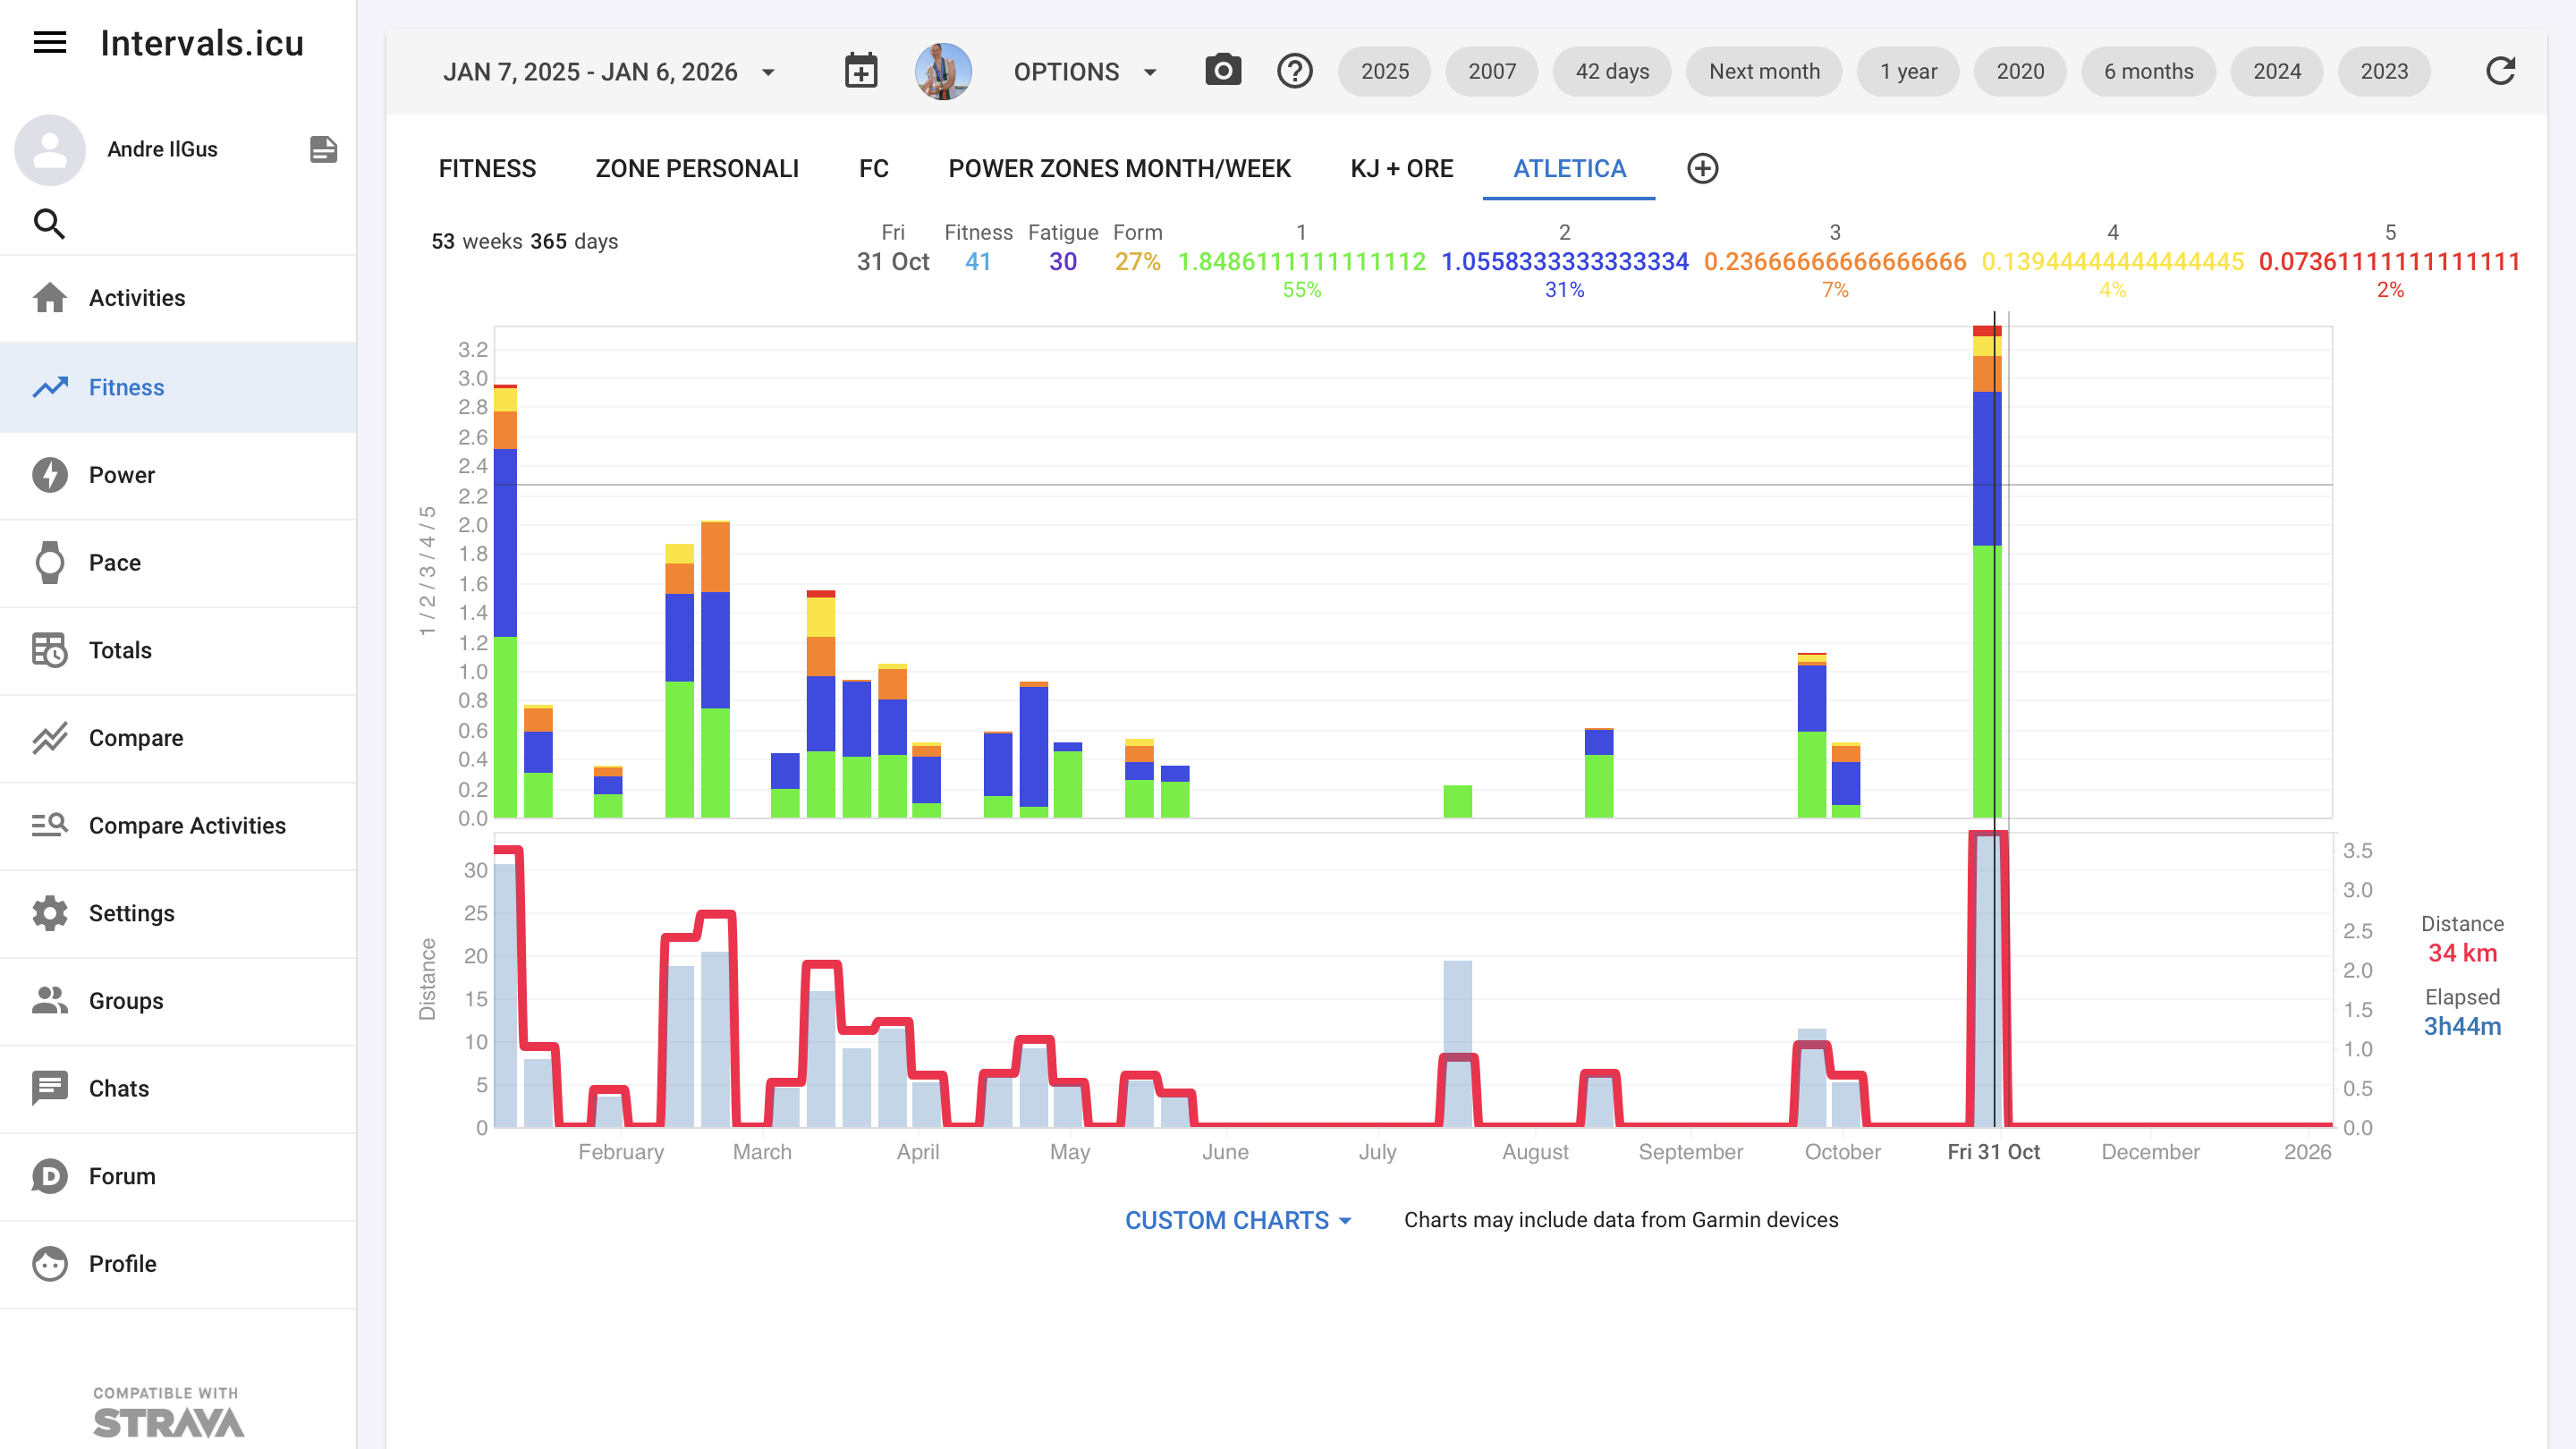Select the Next month range chip

[x=1763, y=72]
